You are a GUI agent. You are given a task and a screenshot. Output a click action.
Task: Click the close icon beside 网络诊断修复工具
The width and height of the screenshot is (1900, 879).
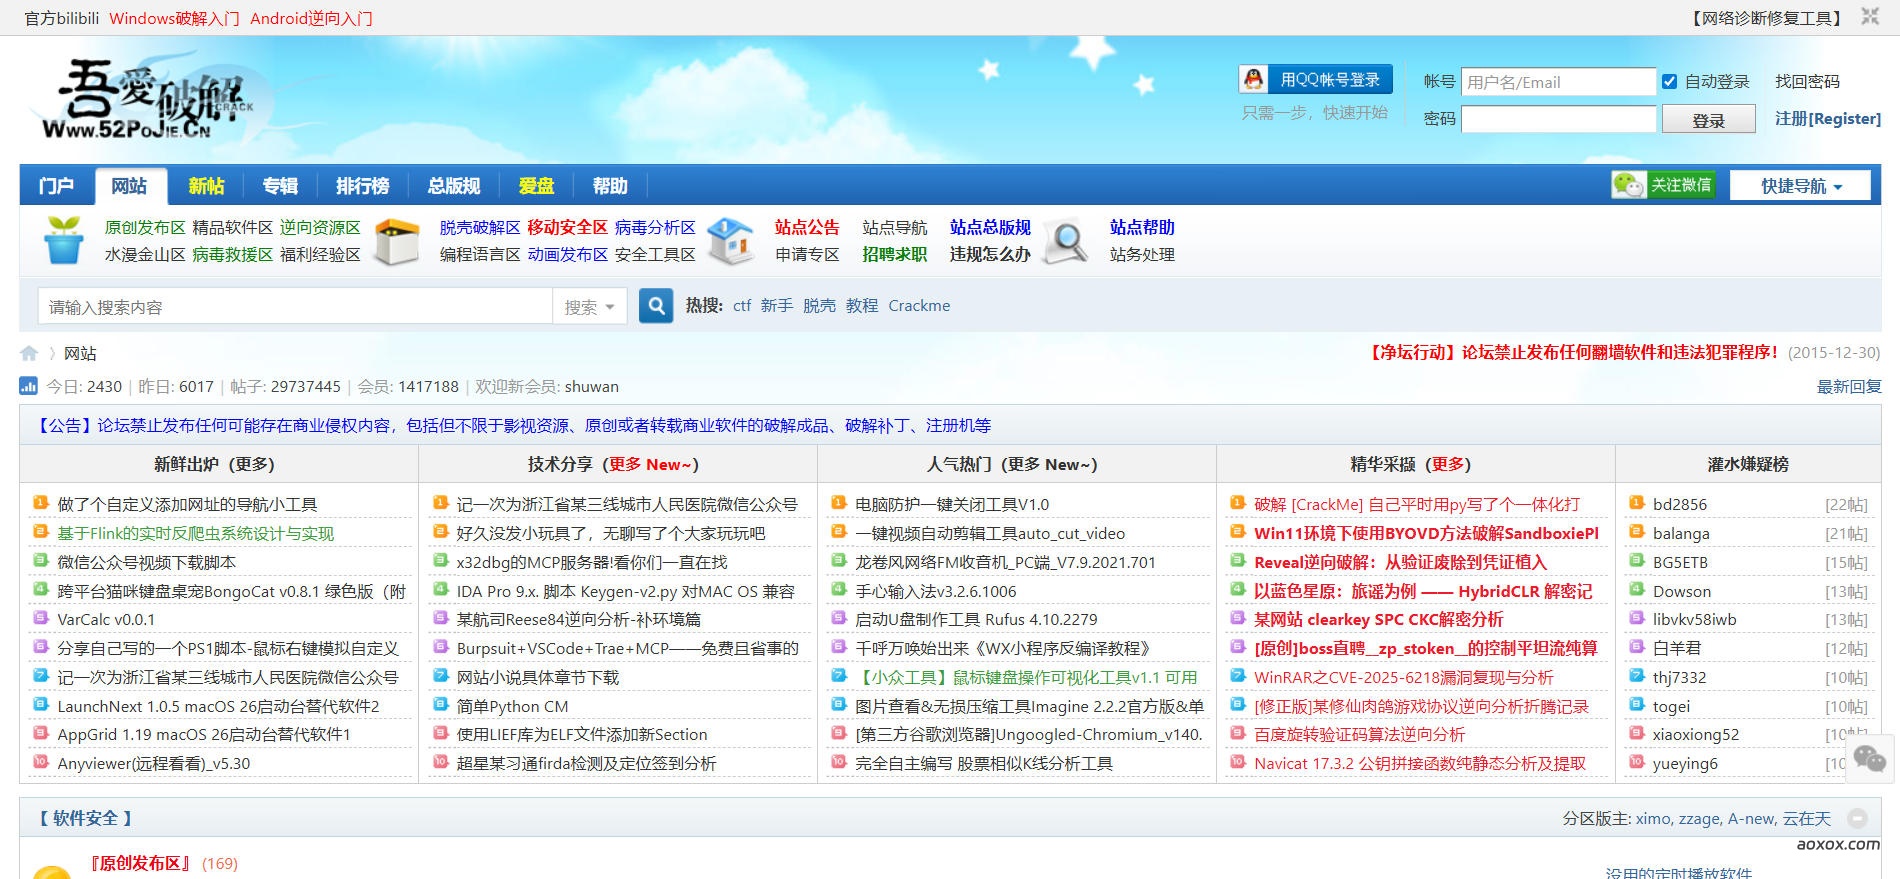[x=1870, y=16]
